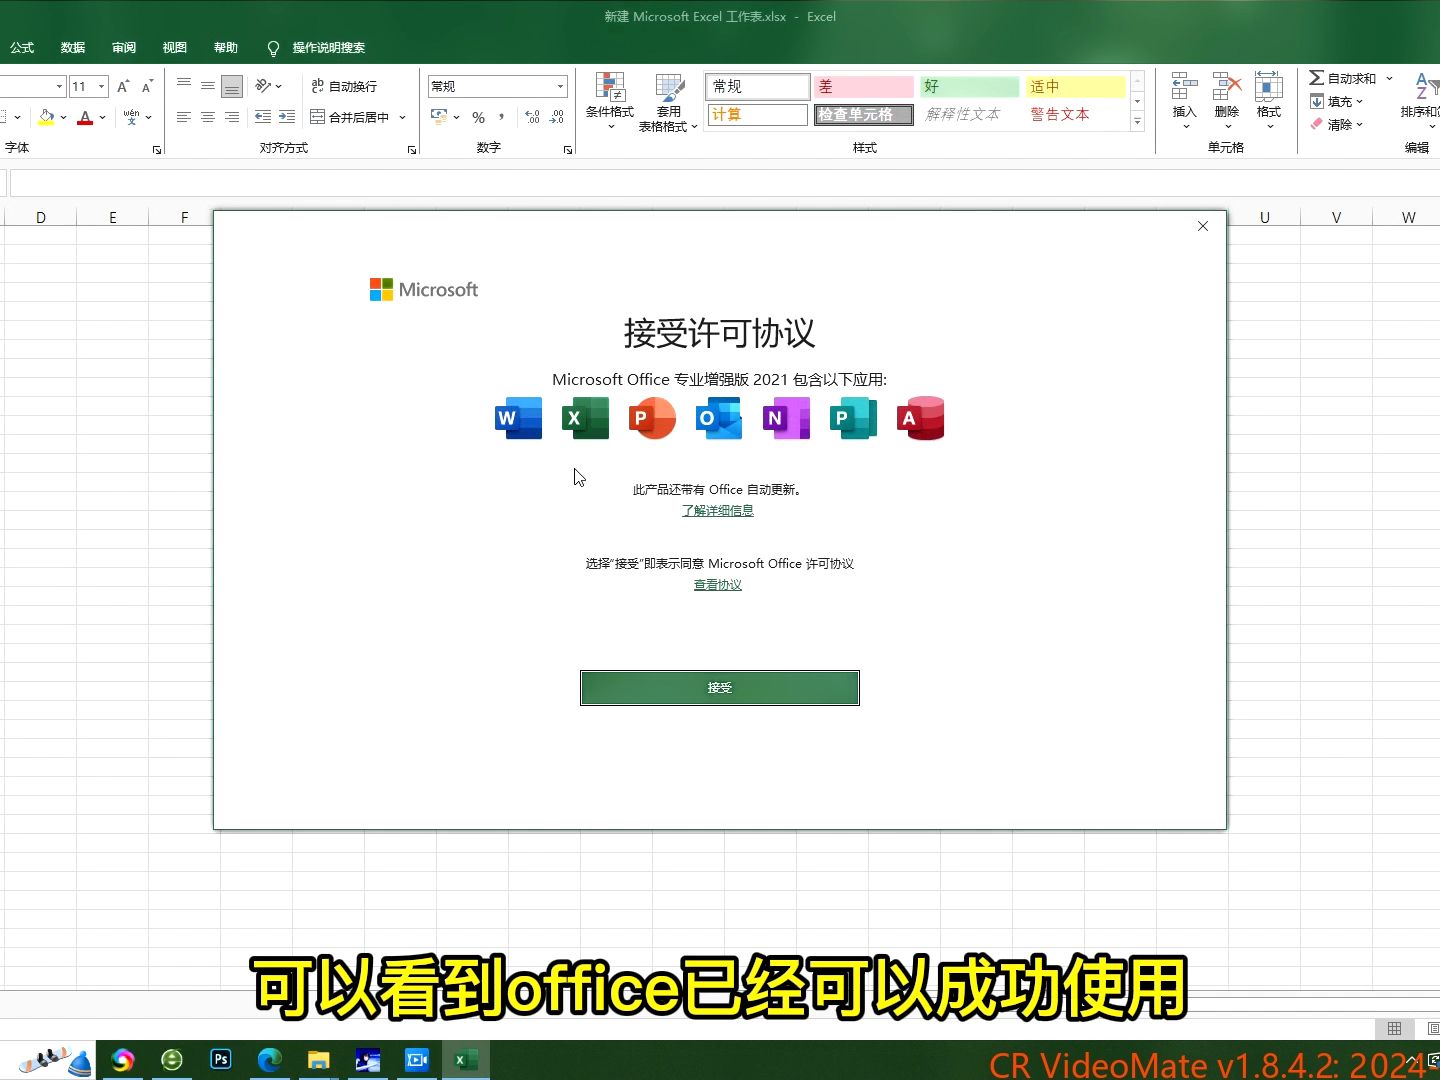The height and width of the screenshot is (1080, 1440).
Task: Open the View (视图) ribbon tab
Action: coord(175,47)
